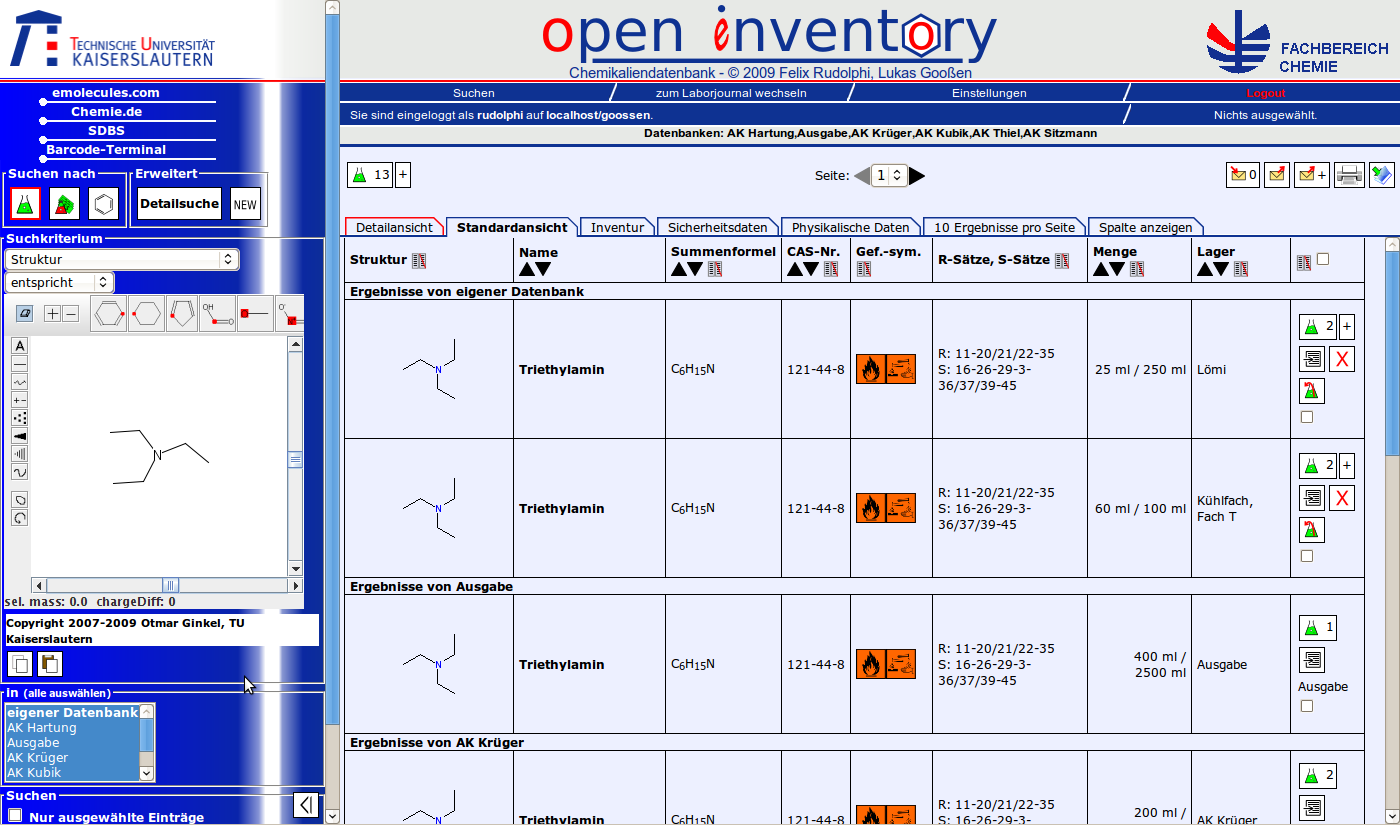Click the mail icon with plus sign
This screenshot has width=1400, height=826.
[x=1312, y=175]
